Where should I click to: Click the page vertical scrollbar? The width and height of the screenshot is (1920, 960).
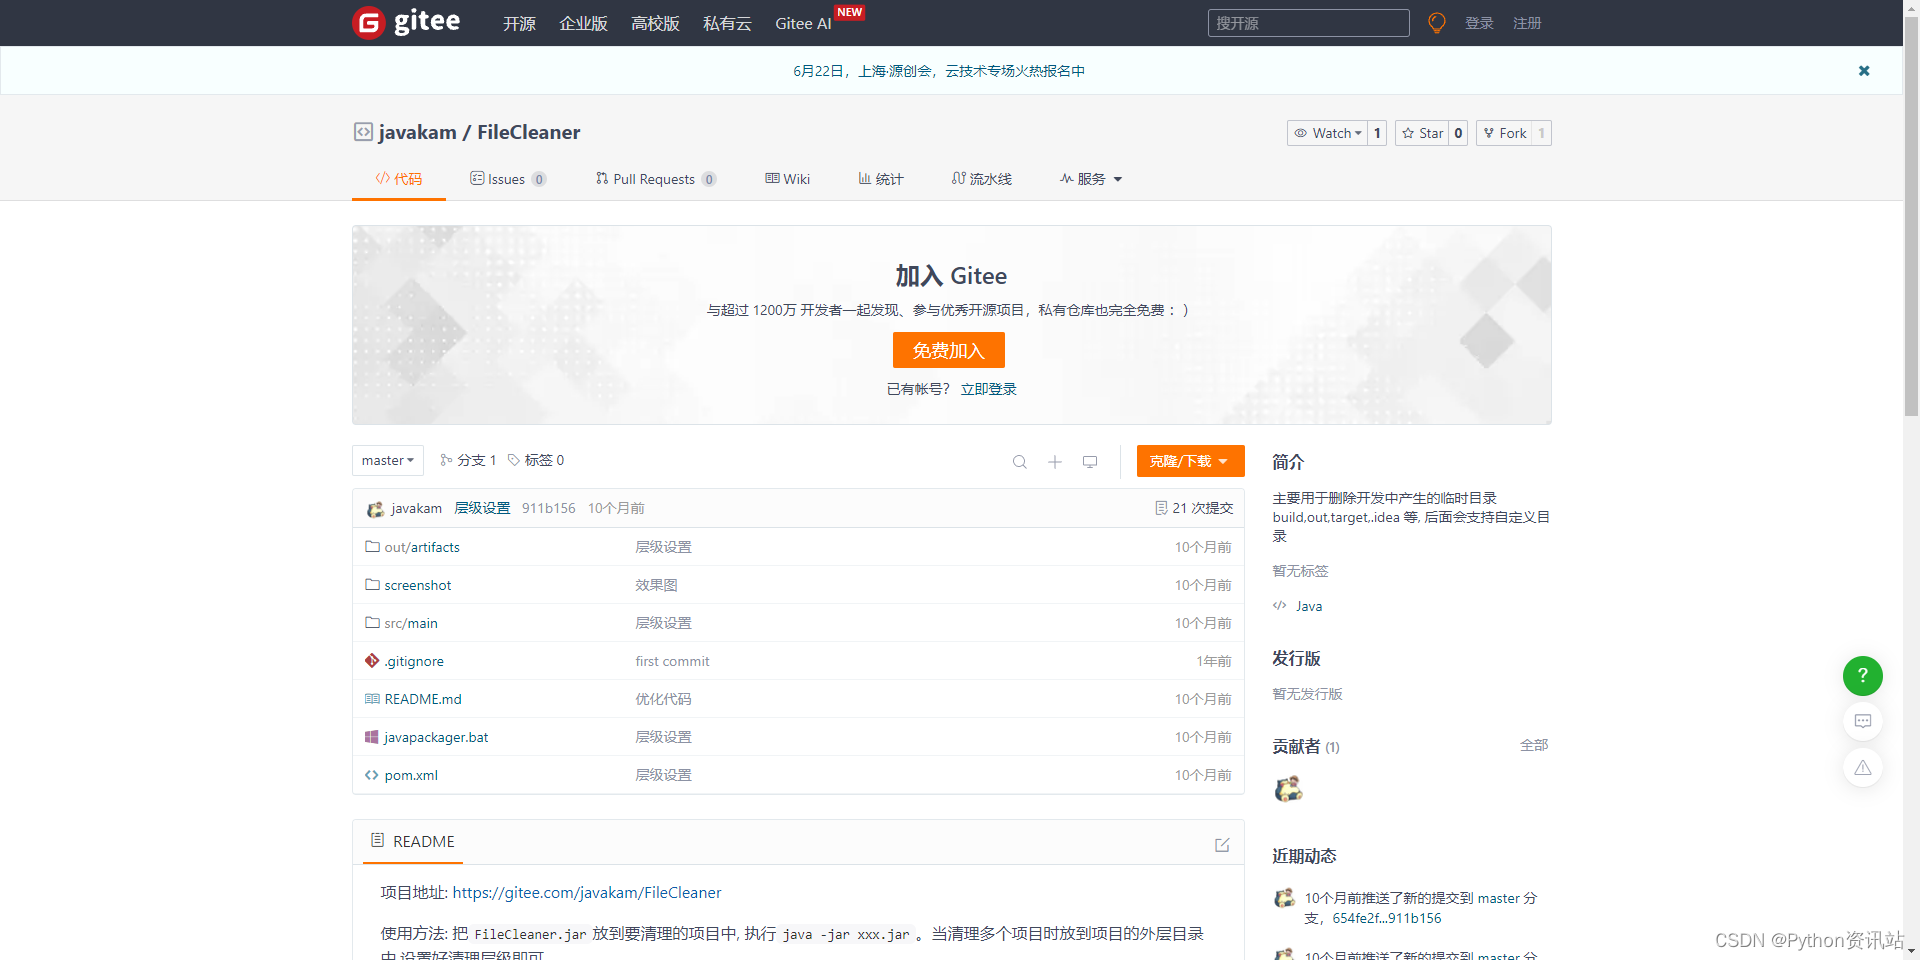coord(1911,215)
